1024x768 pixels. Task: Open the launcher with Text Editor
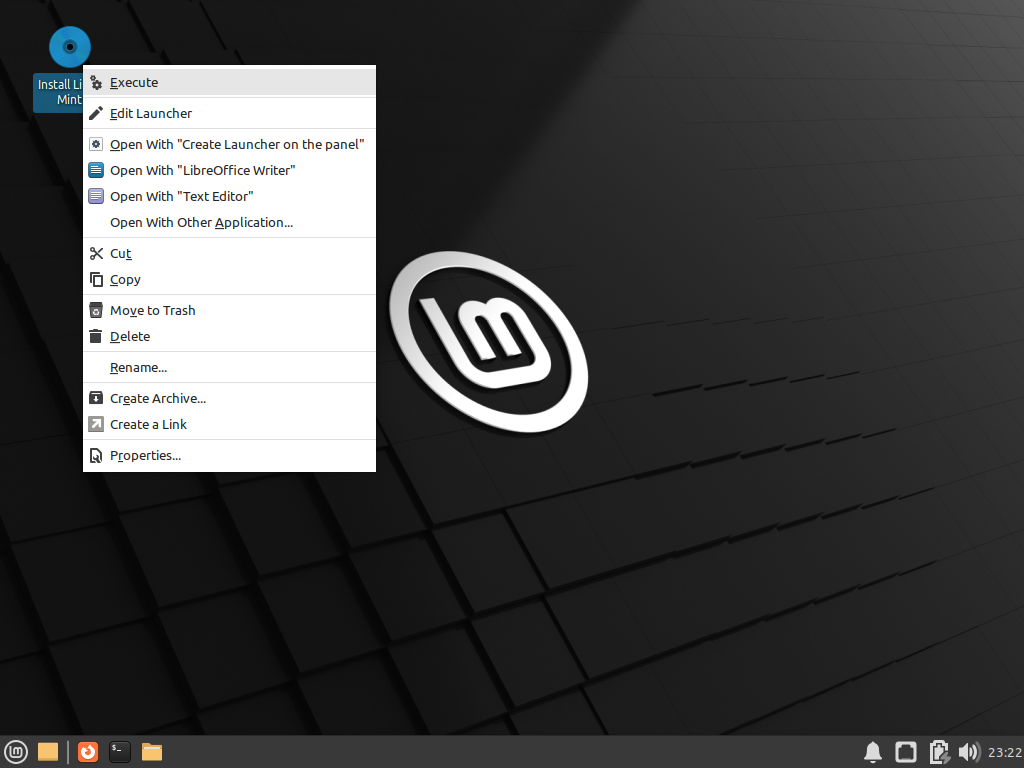229,197
